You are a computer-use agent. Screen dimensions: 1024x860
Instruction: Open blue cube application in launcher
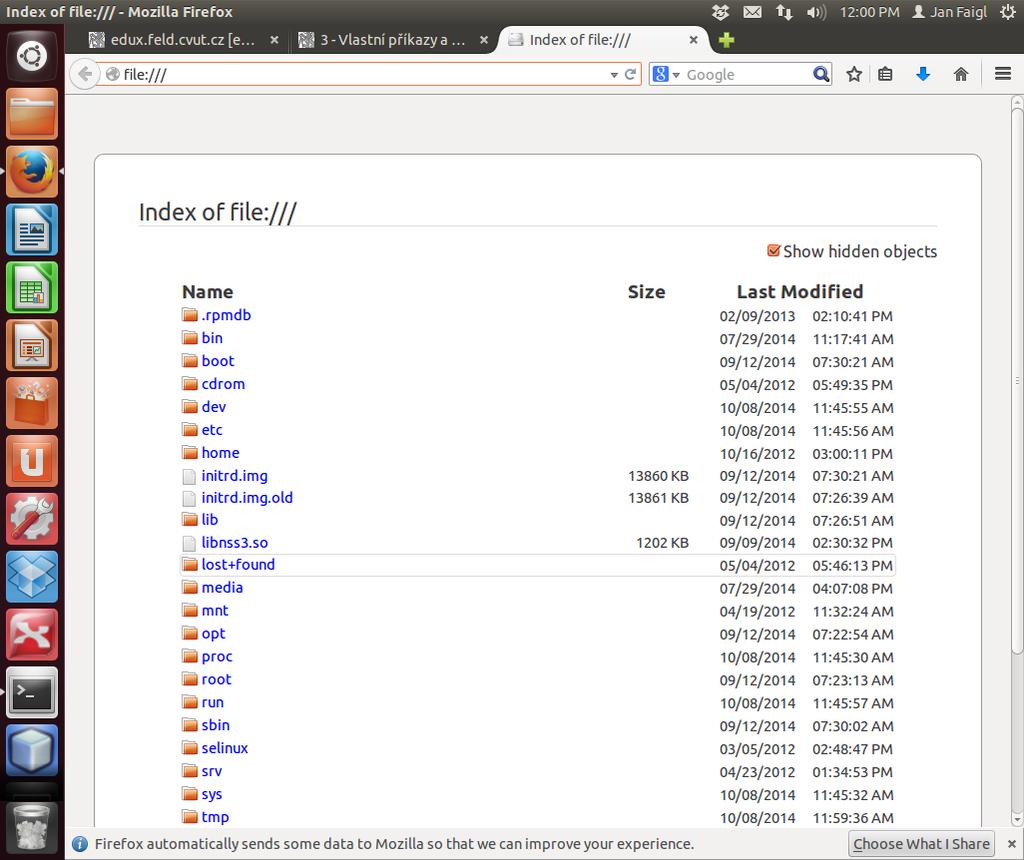[31, 750]
